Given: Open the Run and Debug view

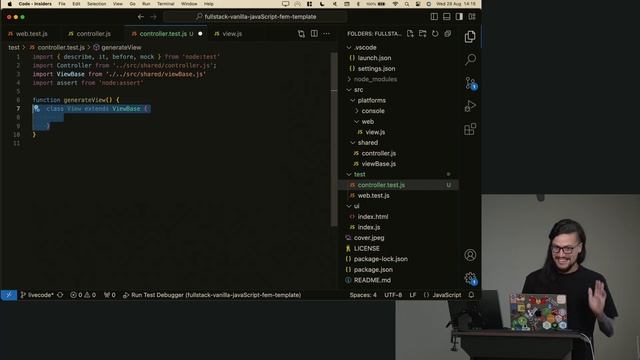Looking at the screenshot, I should point(470,106).
